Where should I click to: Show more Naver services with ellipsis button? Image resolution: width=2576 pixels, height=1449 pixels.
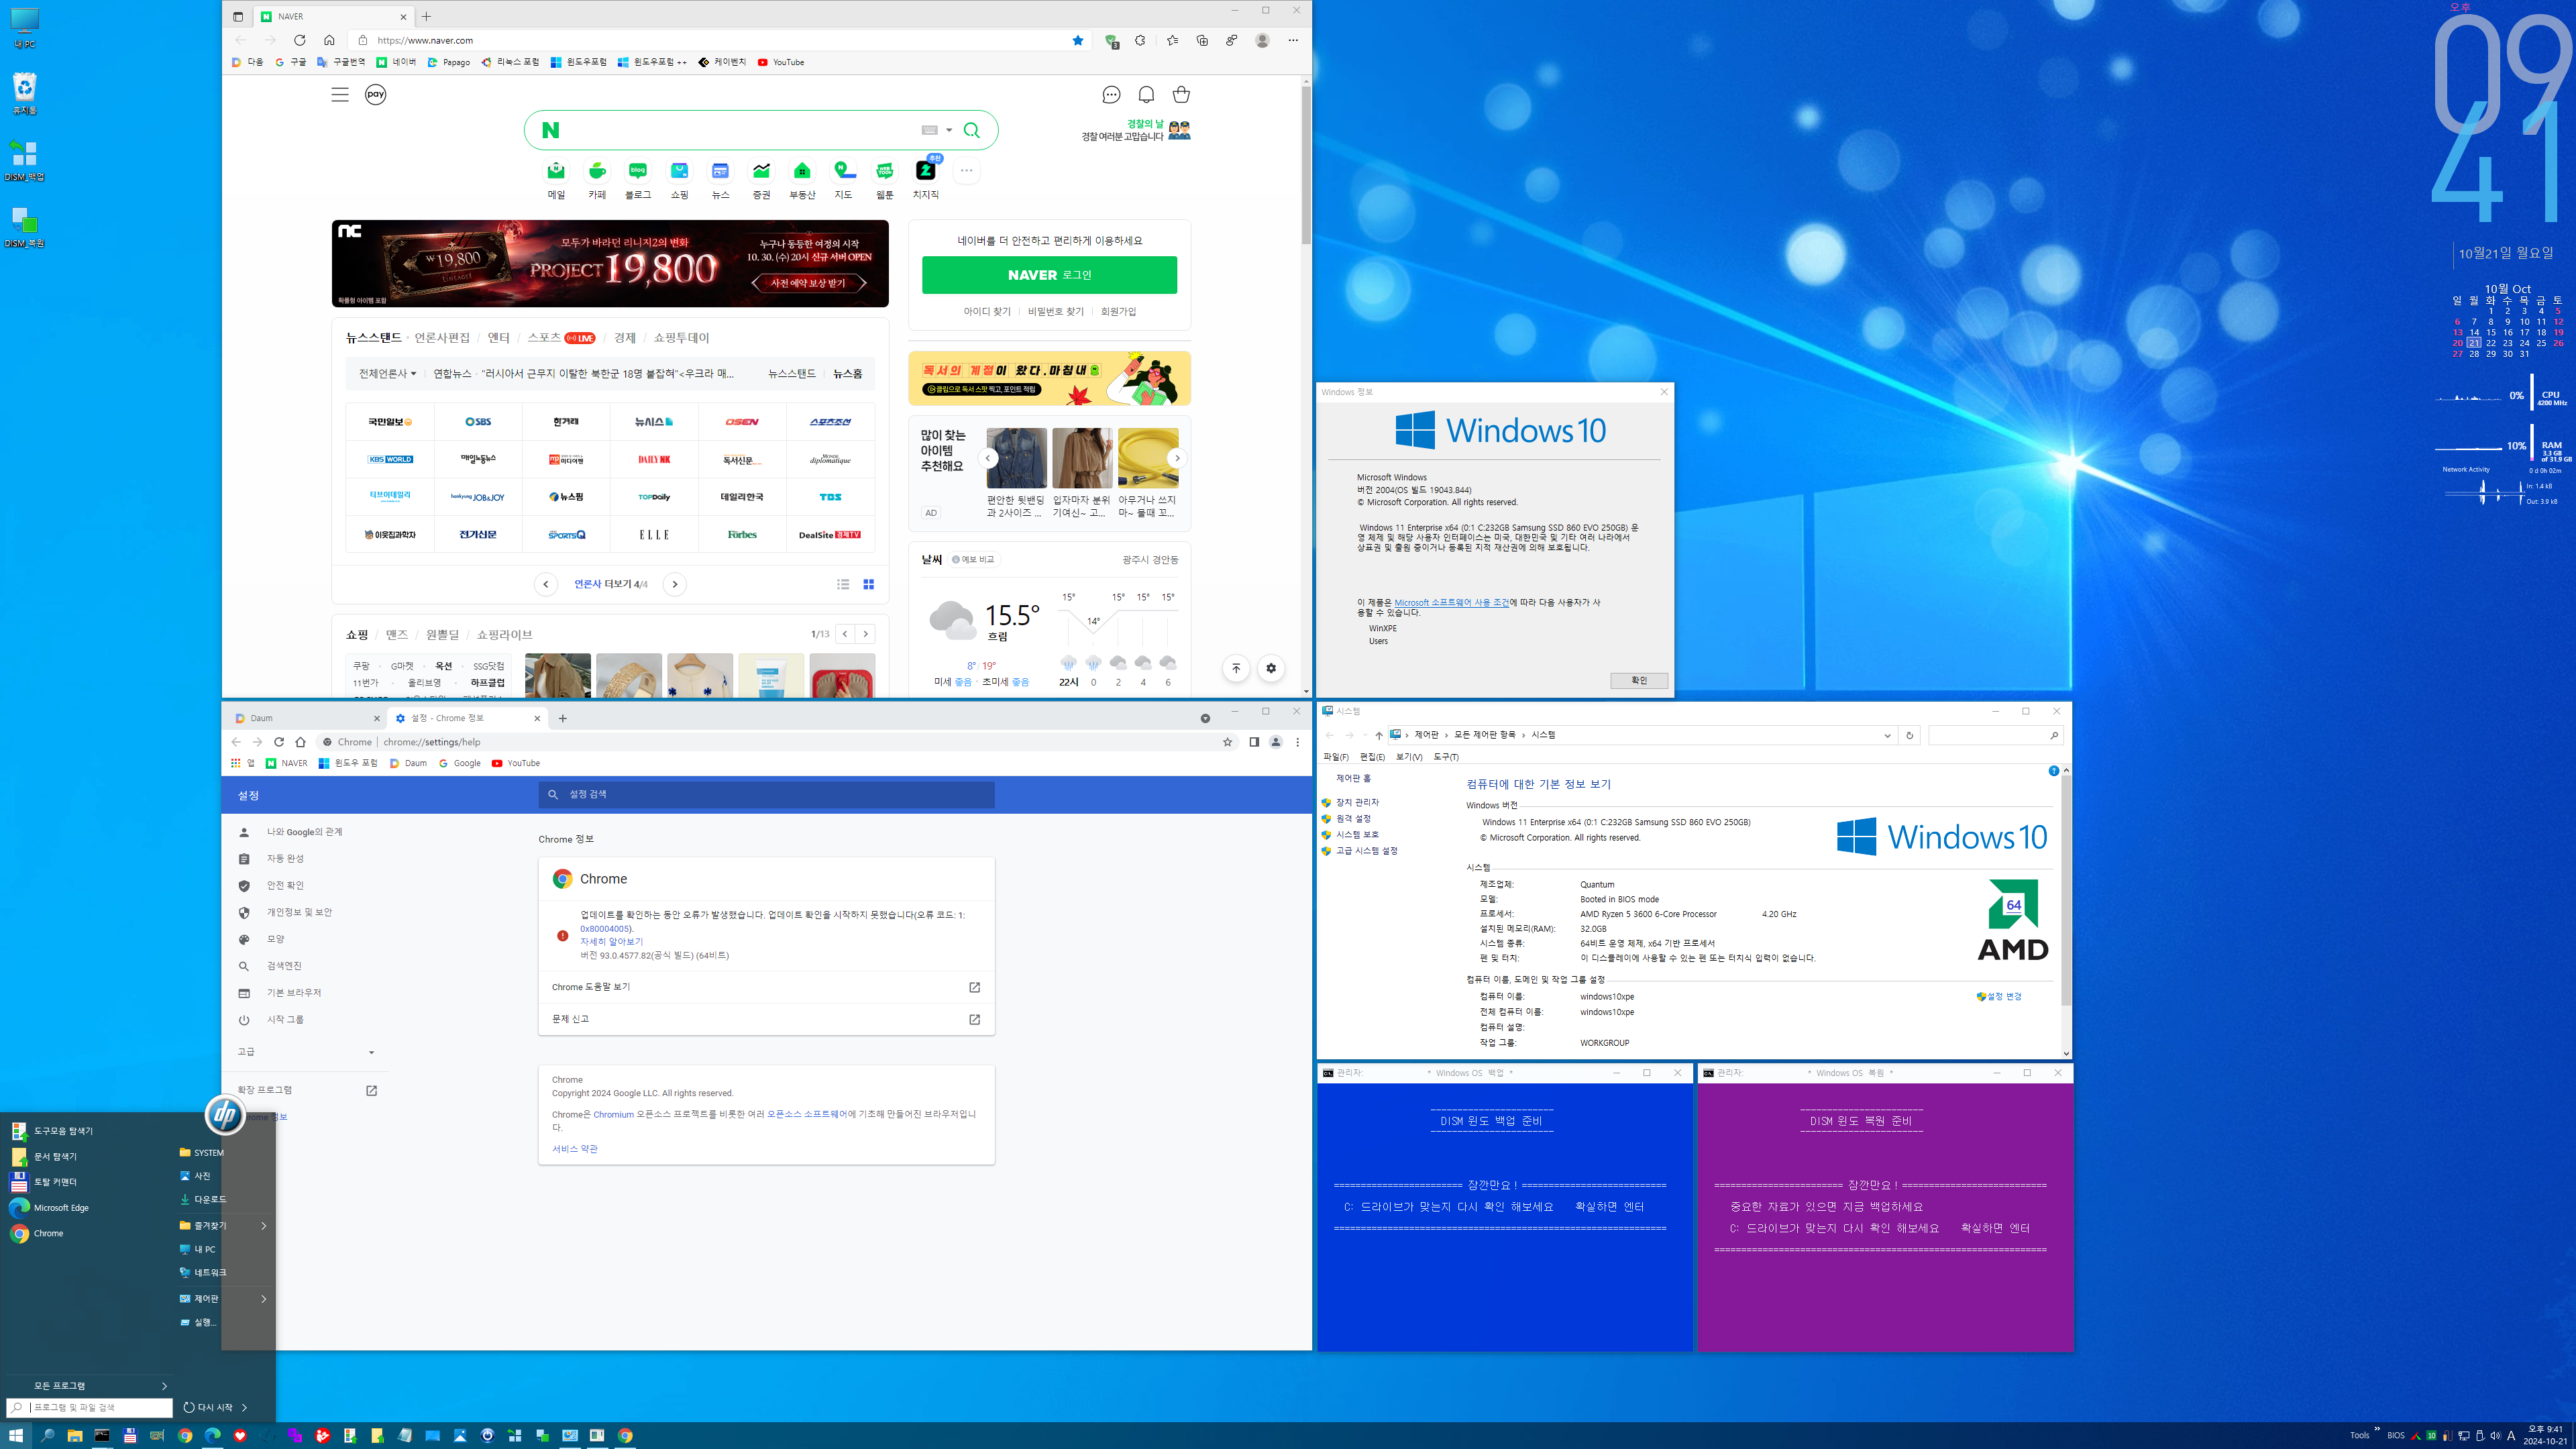coord(966,171)
